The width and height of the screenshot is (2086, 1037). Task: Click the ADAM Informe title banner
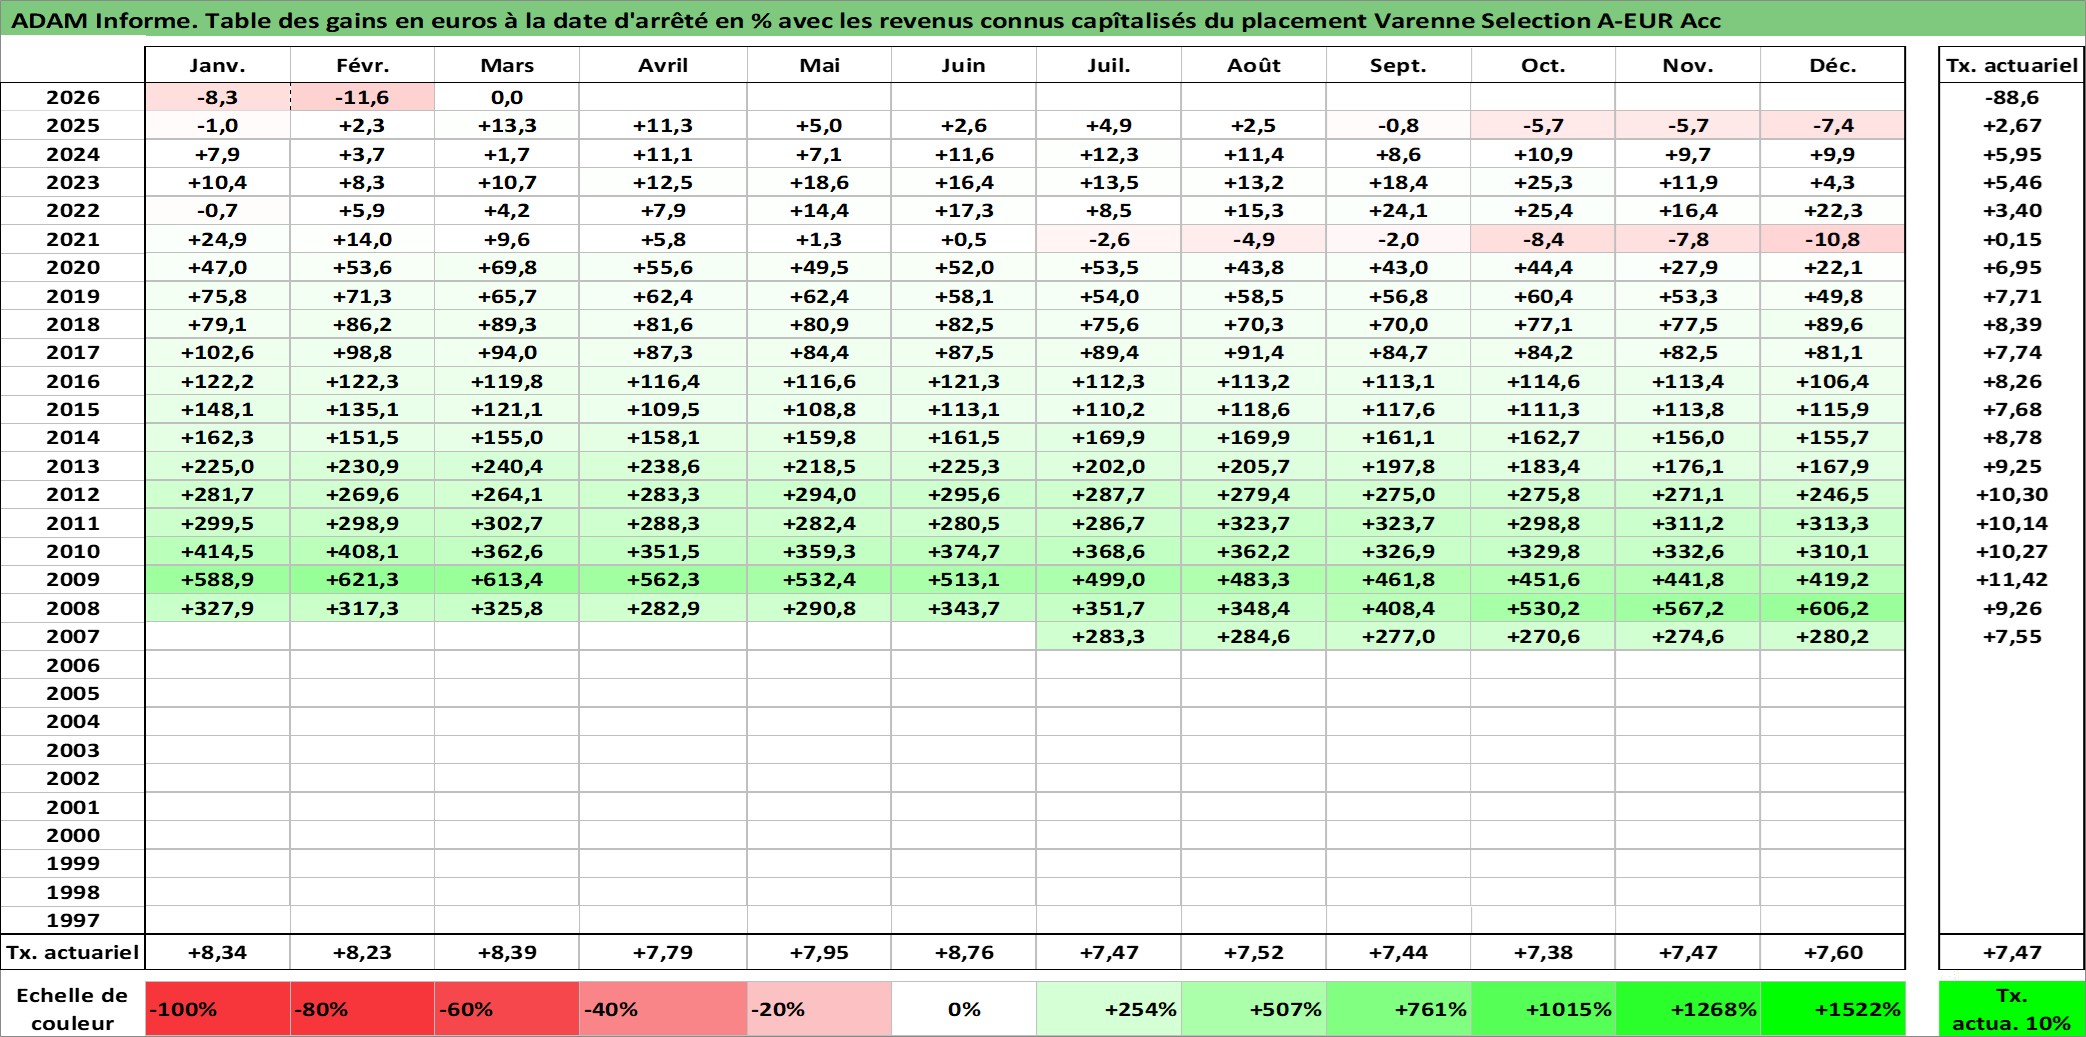(1043, 20)
